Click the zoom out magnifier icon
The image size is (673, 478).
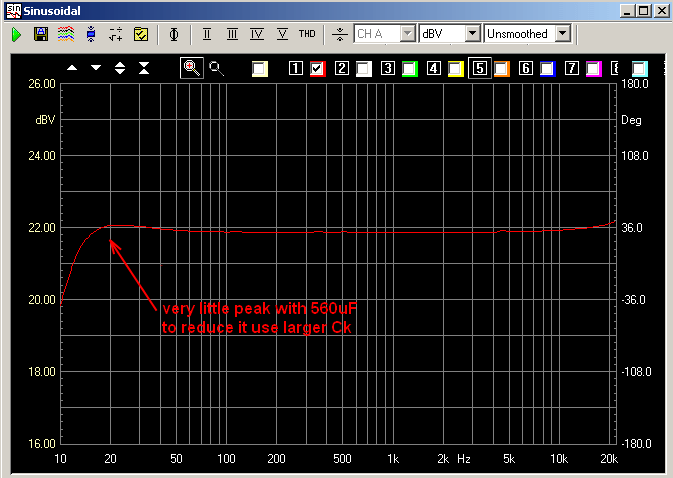pos(216,68)
